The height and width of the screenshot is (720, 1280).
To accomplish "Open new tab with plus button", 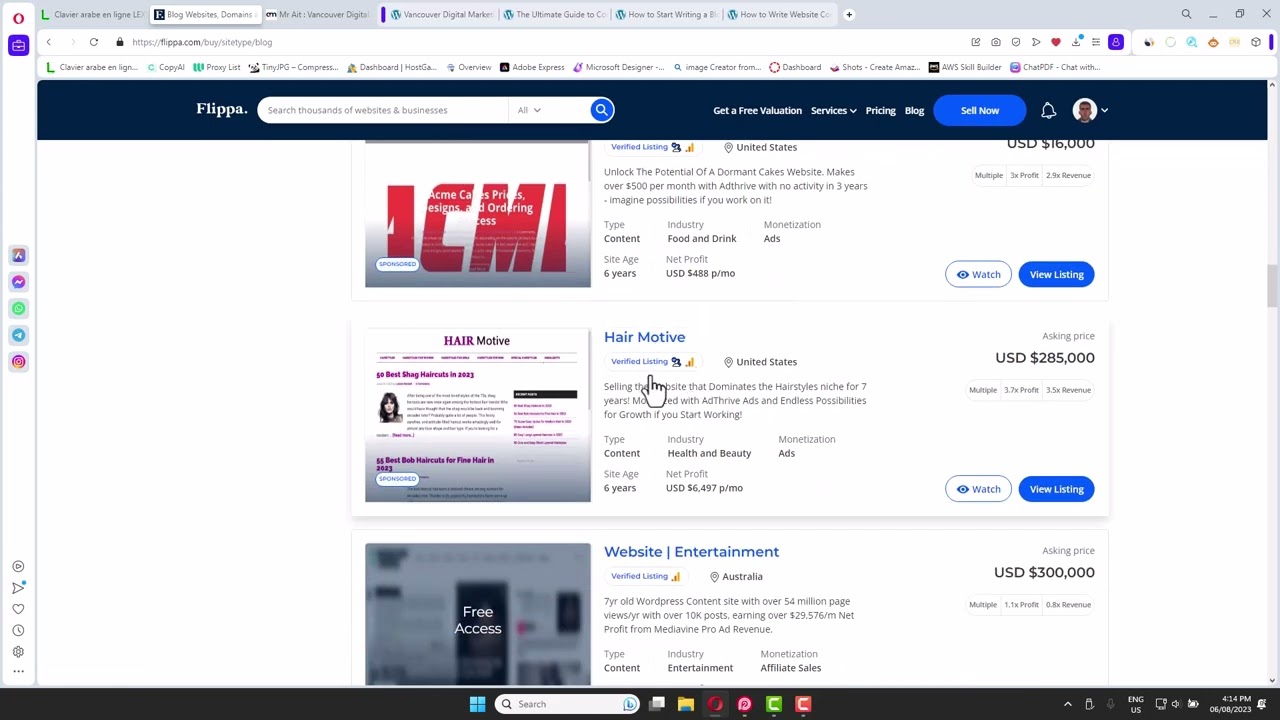I will point(849,14).
